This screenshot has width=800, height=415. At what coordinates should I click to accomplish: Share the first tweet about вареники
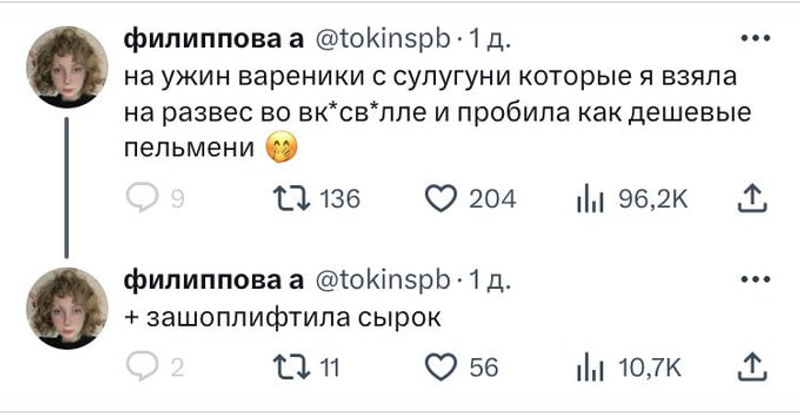tap(748, 200)
